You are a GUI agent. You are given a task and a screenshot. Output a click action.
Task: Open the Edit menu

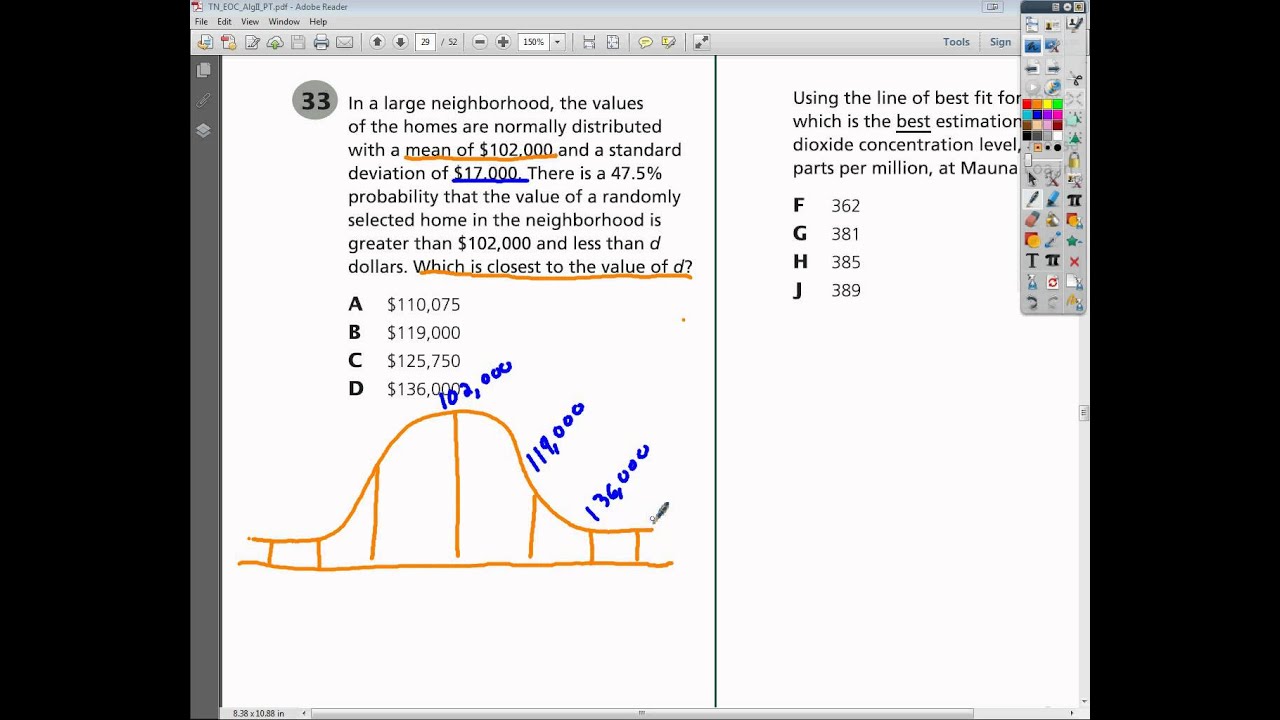pyautogui.click(x=225, y=21)
